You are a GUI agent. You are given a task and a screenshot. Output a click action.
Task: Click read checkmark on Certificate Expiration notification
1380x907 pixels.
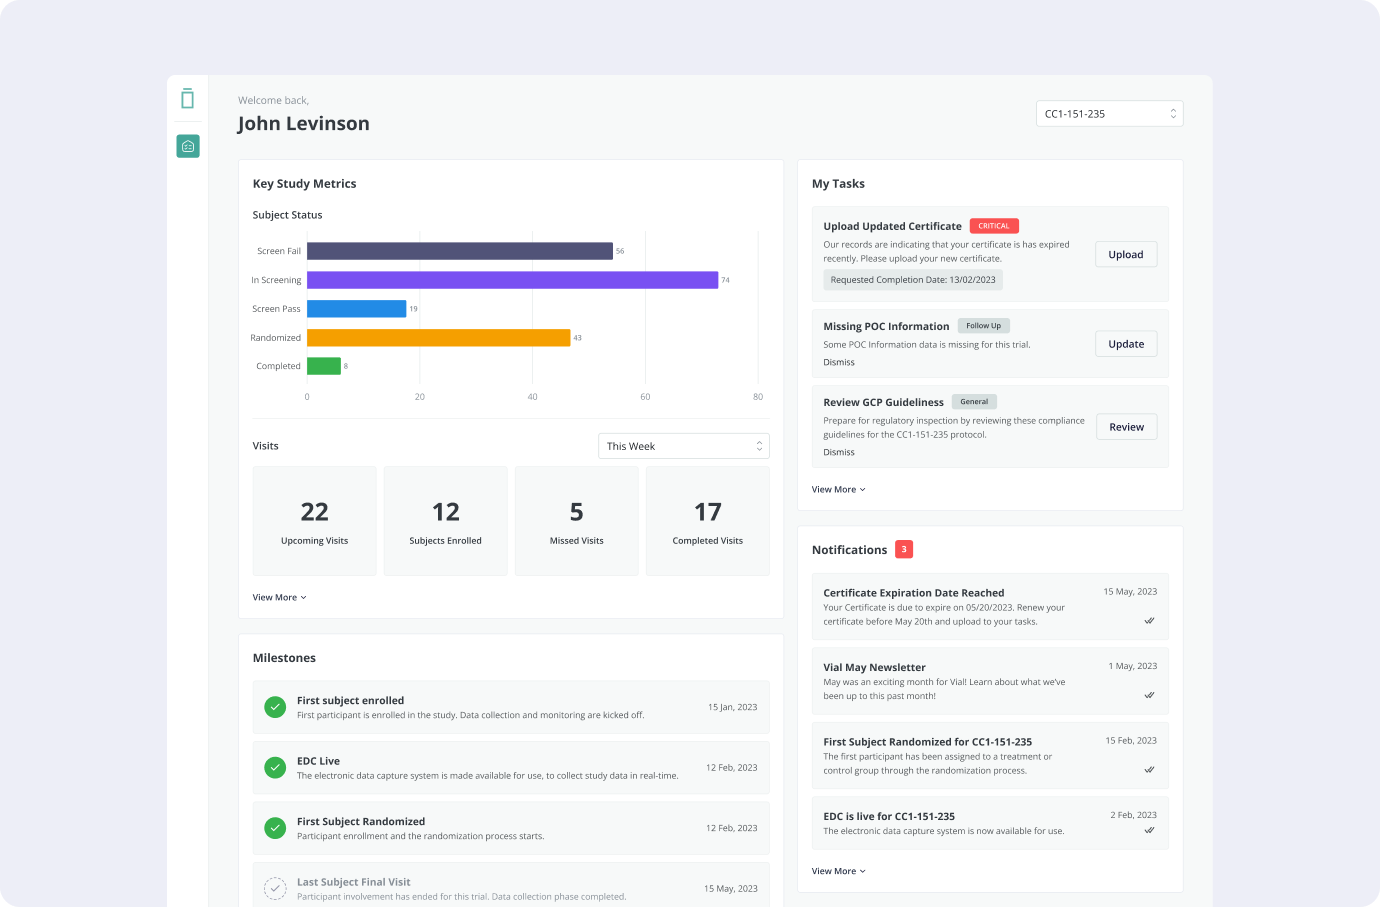[1149, 621]
